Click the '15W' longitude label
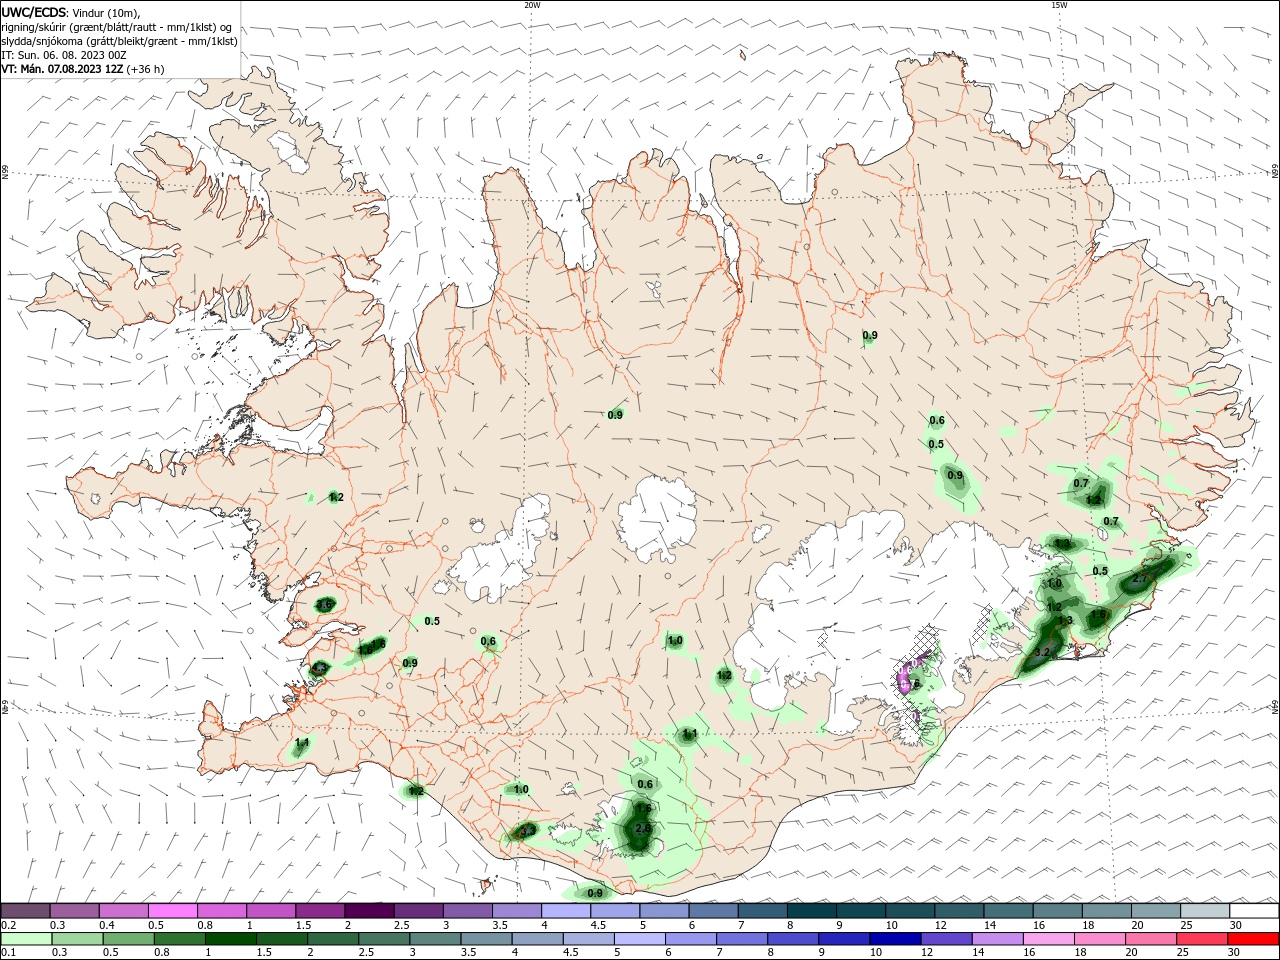1280x960 pixels. click(x=1059, y=5)
